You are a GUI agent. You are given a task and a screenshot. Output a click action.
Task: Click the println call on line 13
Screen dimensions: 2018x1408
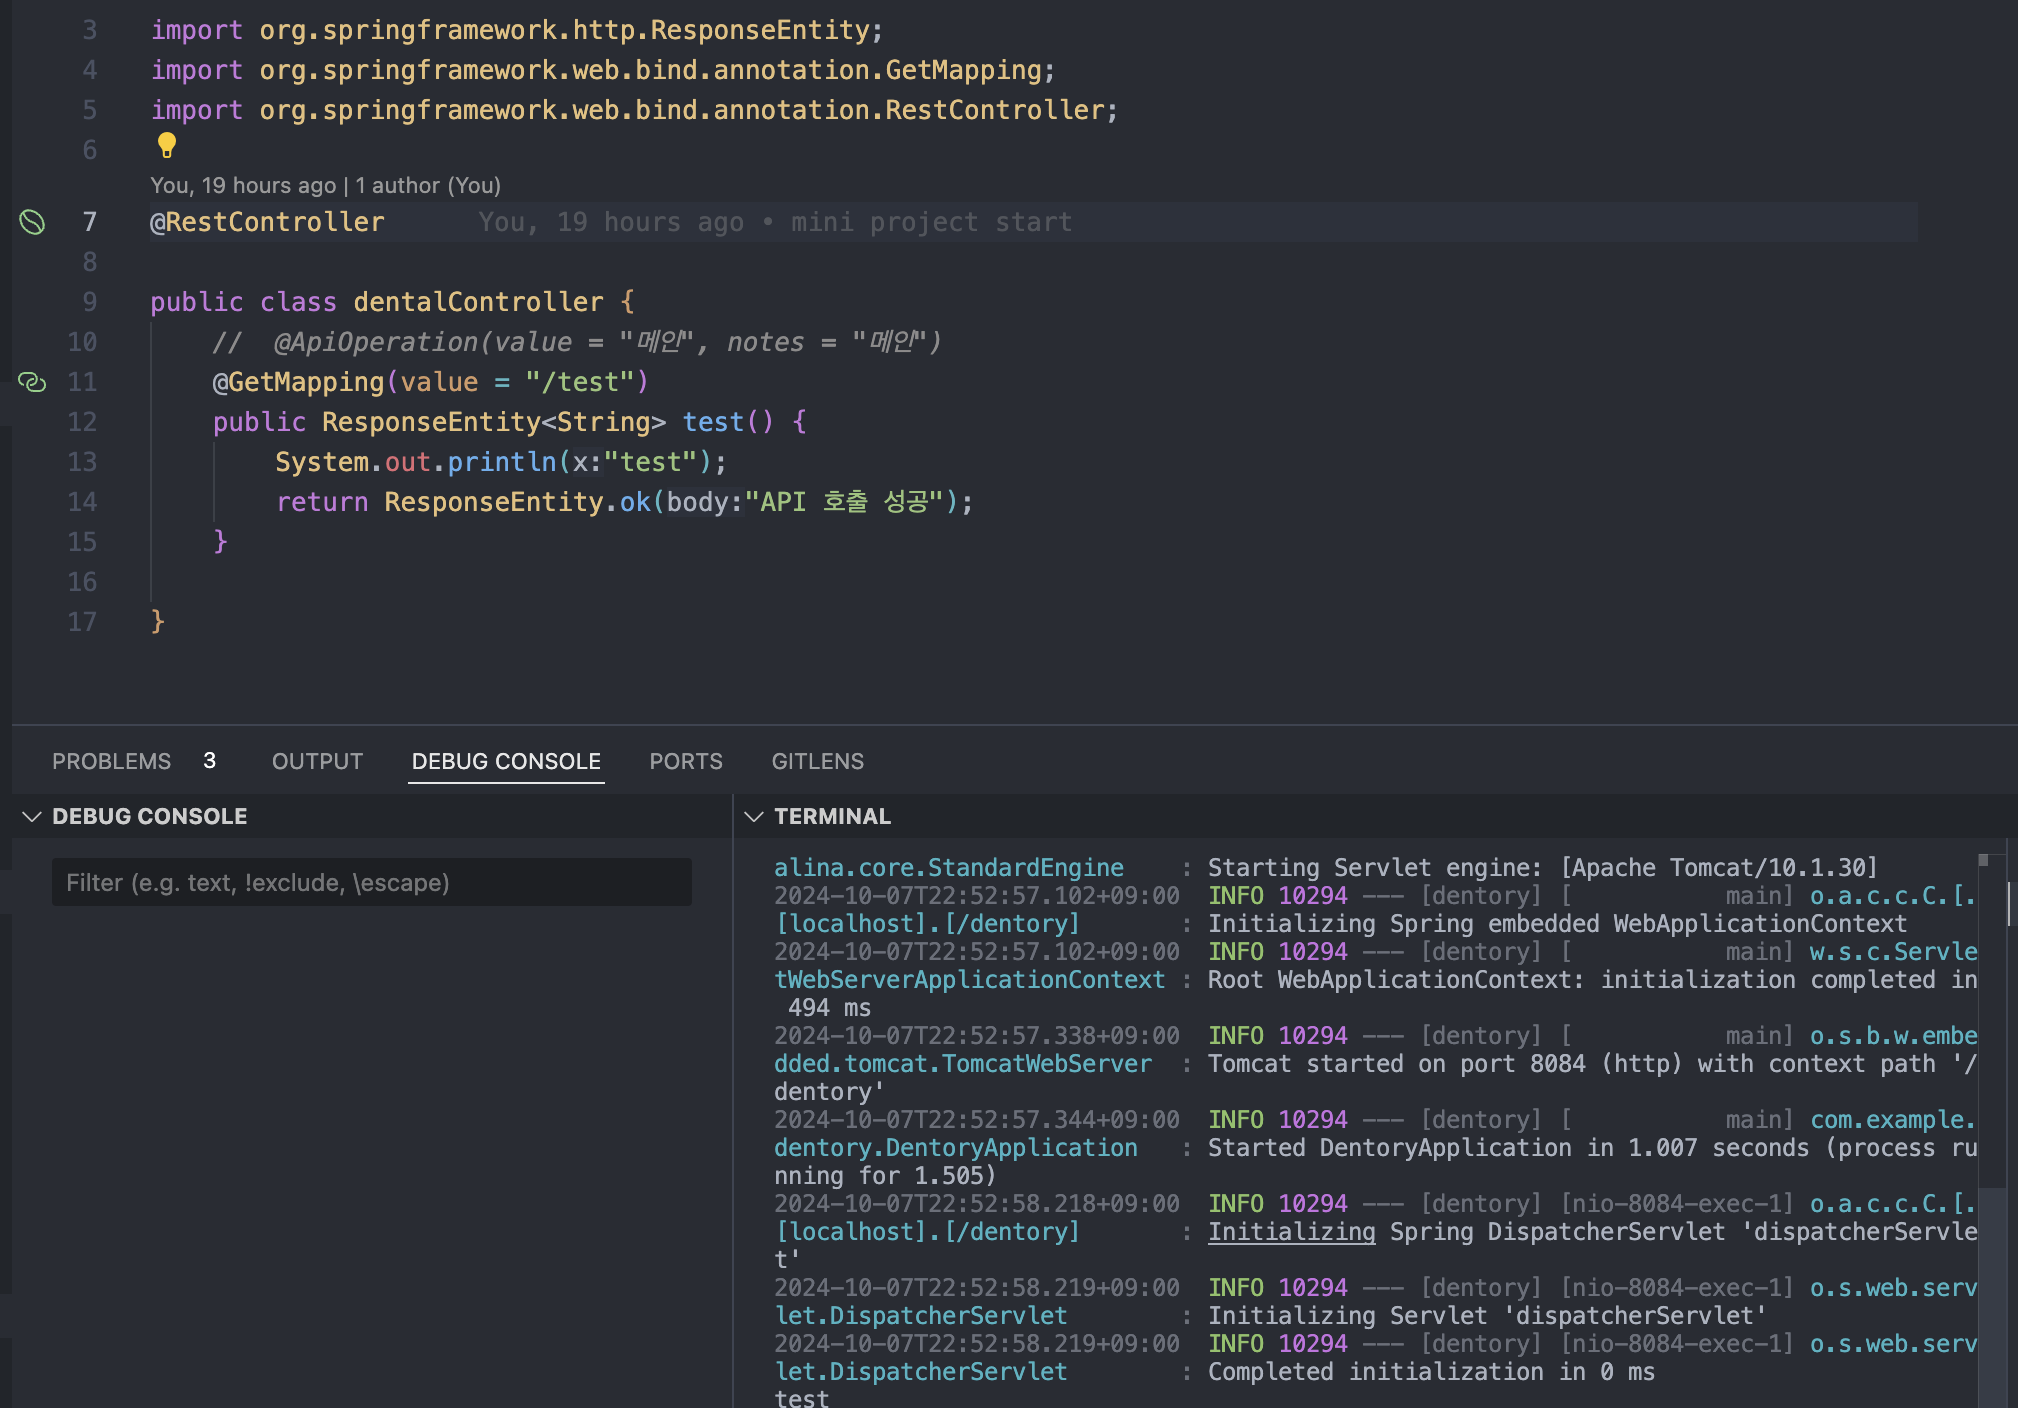tap(502, 462)
